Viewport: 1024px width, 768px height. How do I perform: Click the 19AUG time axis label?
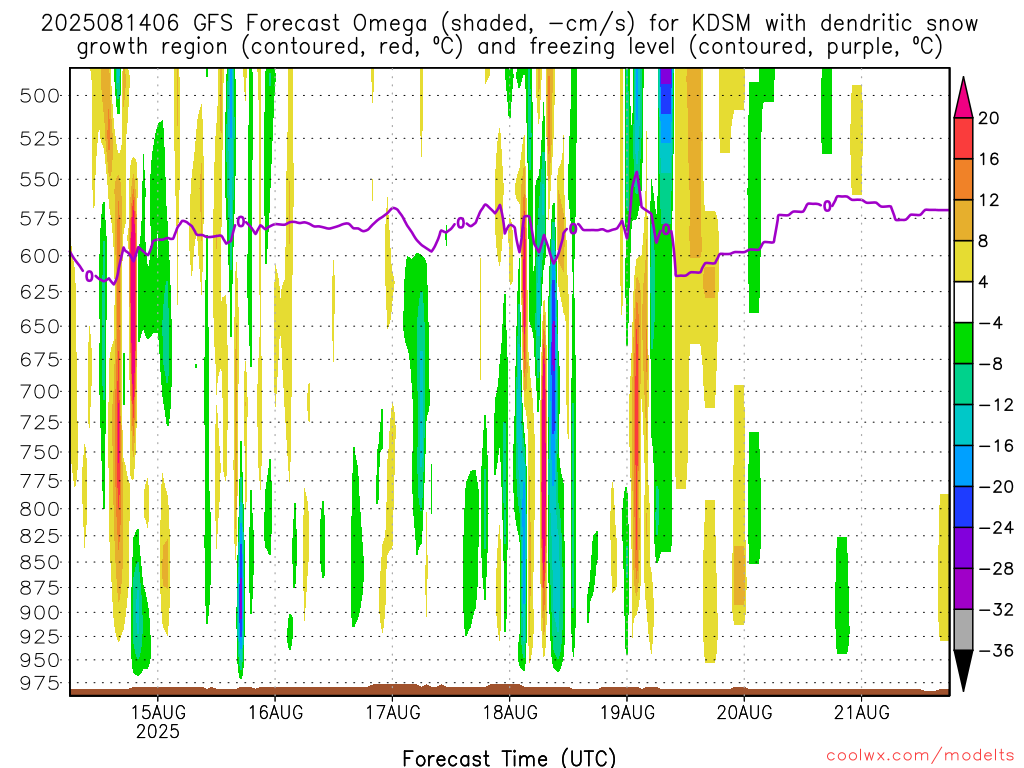(627, 712)
